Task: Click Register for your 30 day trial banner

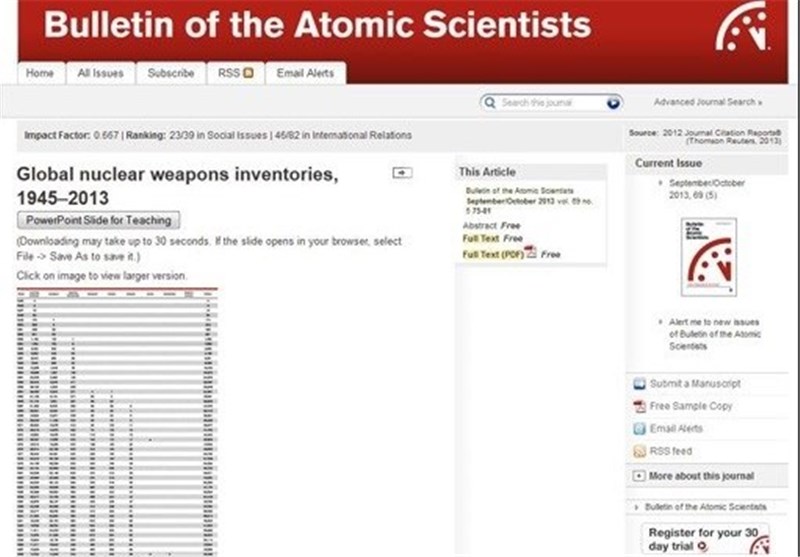Action: (x=705, y=539)
